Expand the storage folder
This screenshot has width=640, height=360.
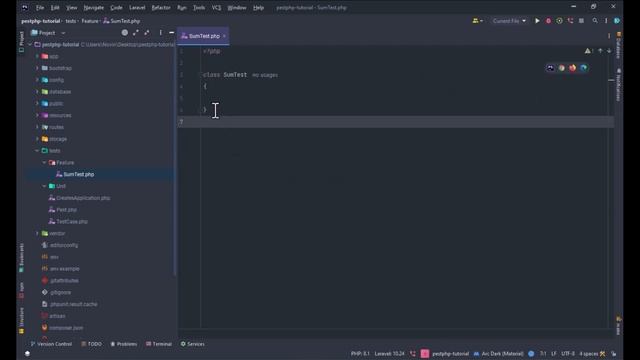pos(37,139)
